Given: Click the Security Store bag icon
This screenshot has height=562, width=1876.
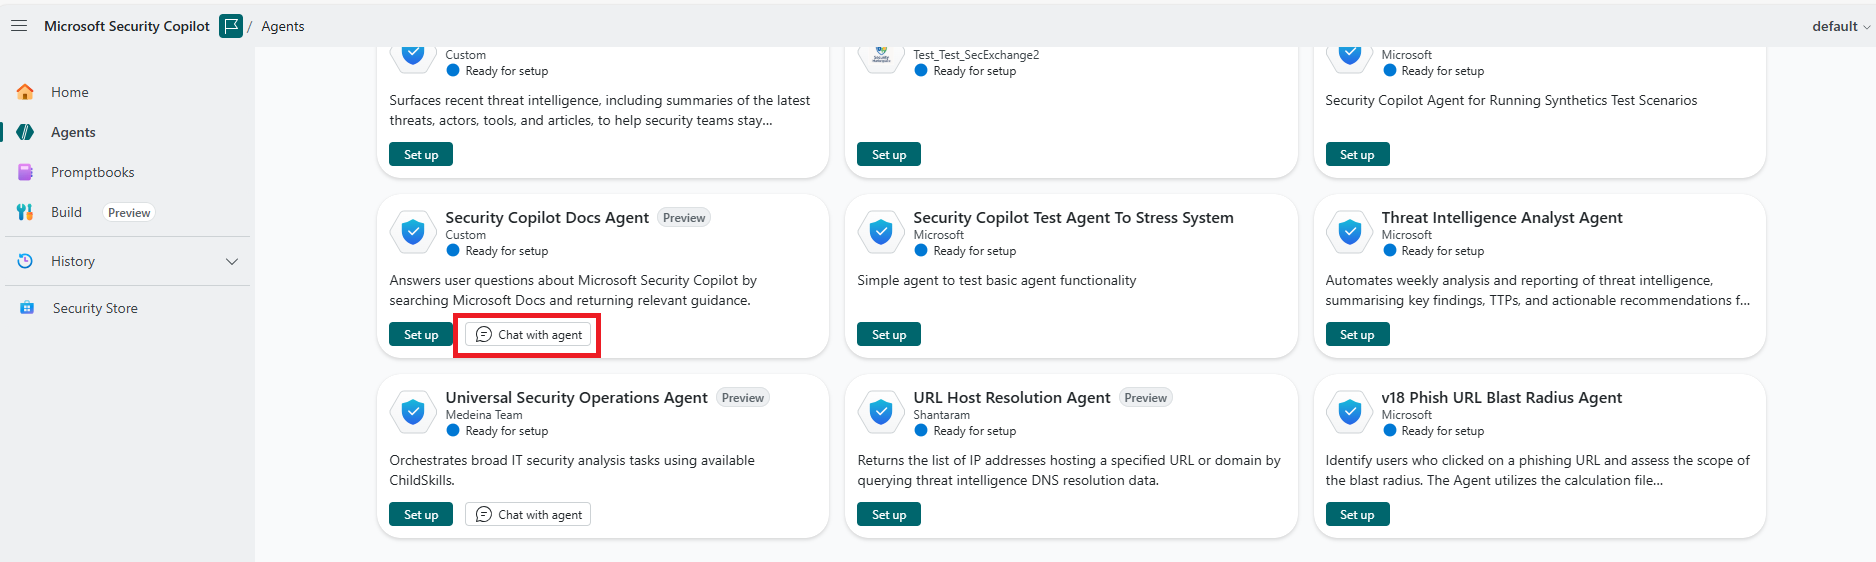Looking at the screenshot, I should [x=27, y=308].
